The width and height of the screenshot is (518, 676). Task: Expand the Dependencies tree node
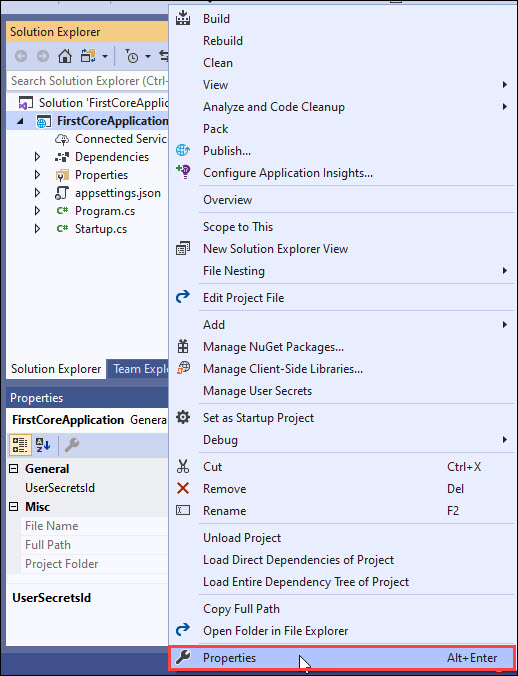37,156
